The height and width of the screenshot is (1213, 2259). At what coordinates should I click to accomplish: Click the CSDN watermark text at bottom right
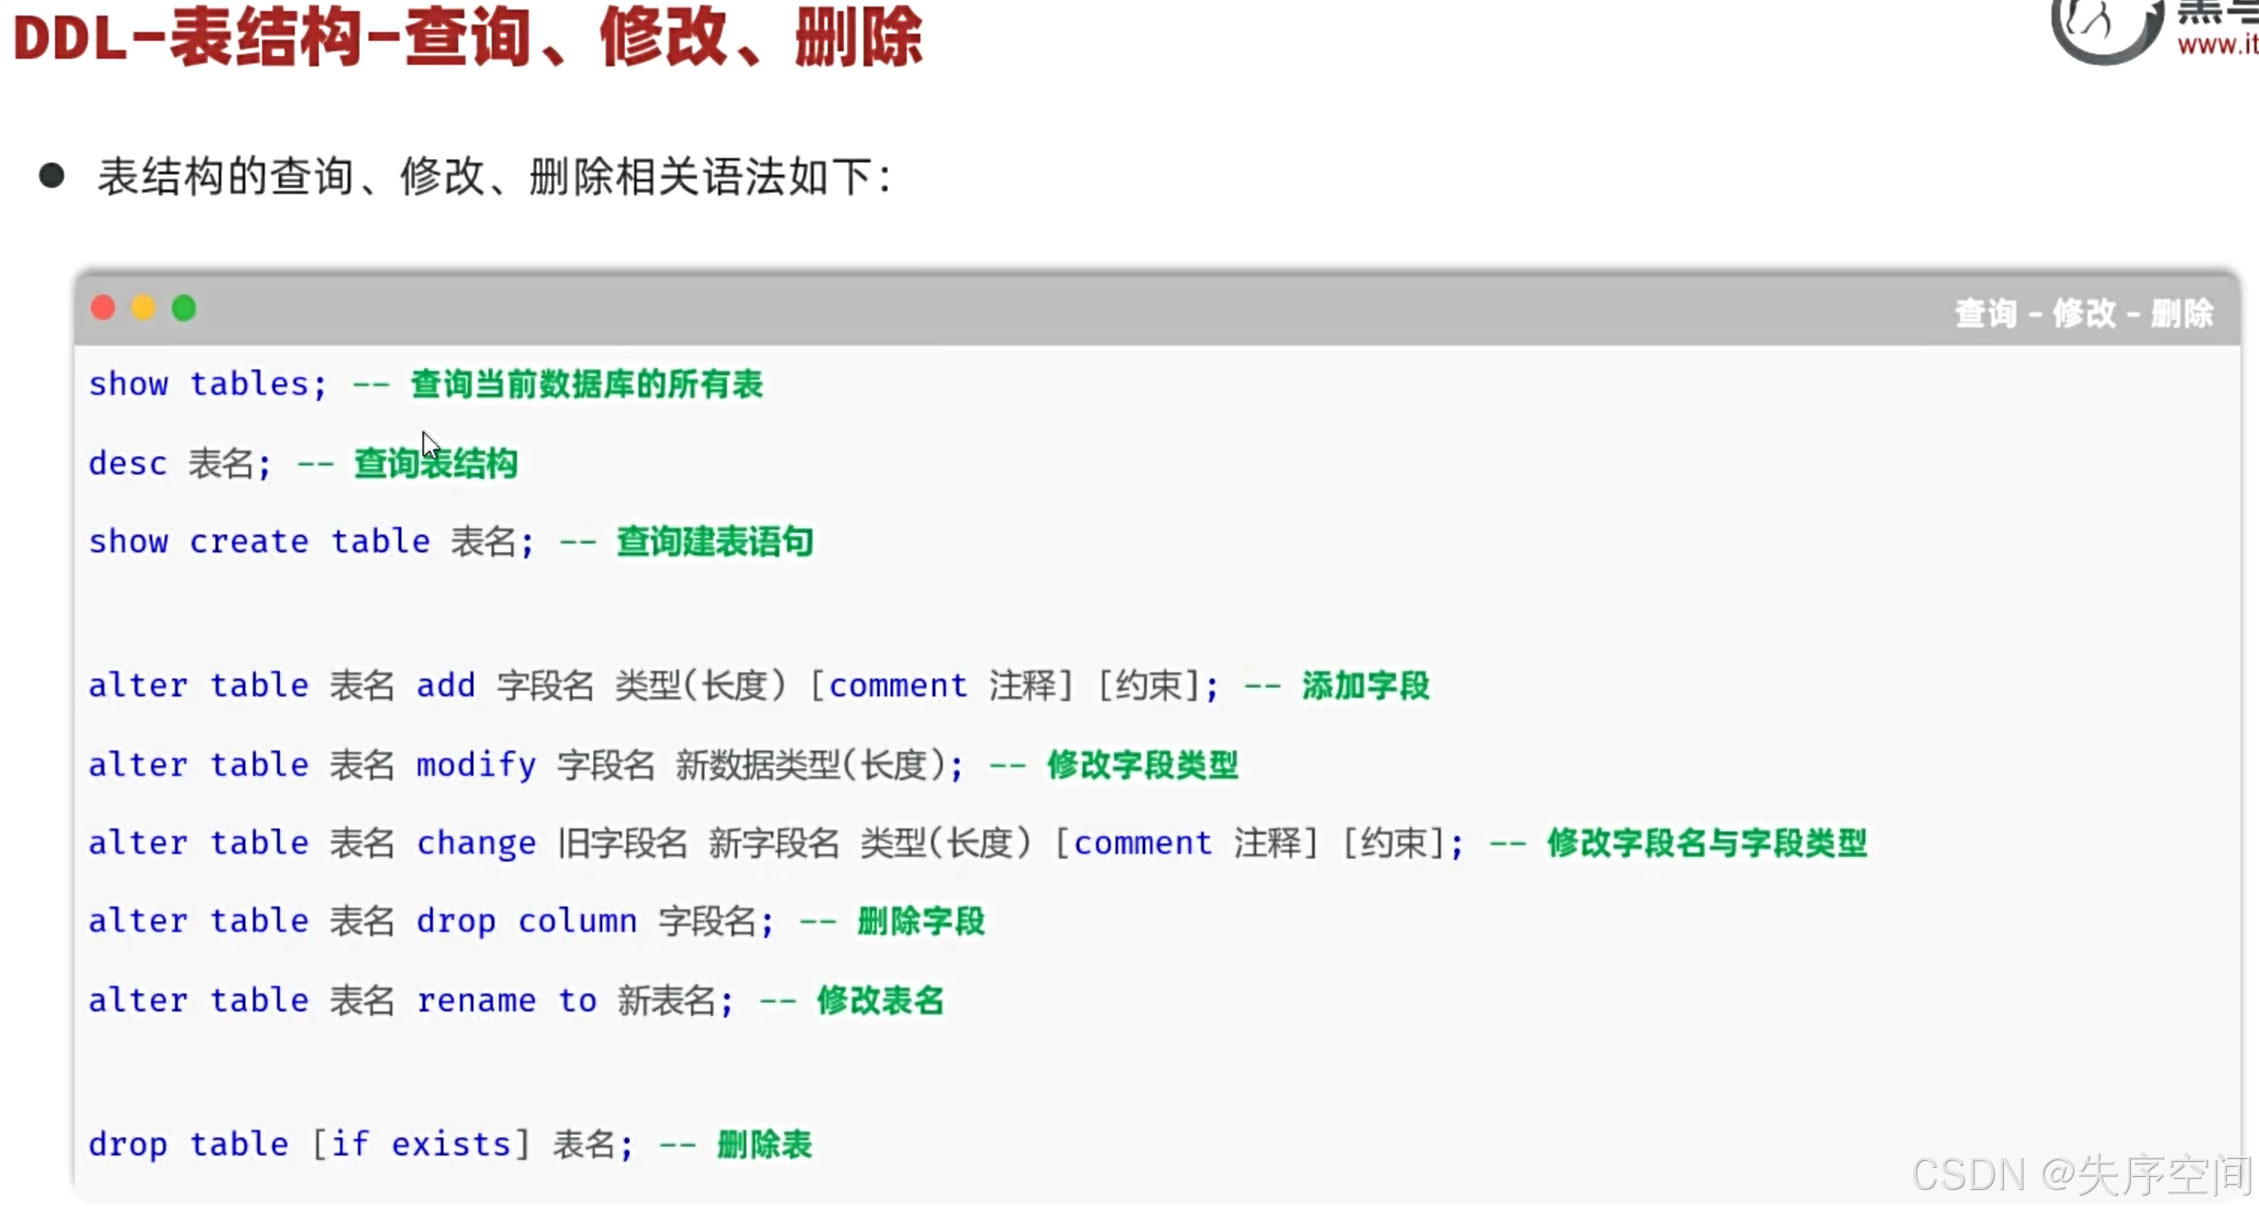tap(2081, 1174)
